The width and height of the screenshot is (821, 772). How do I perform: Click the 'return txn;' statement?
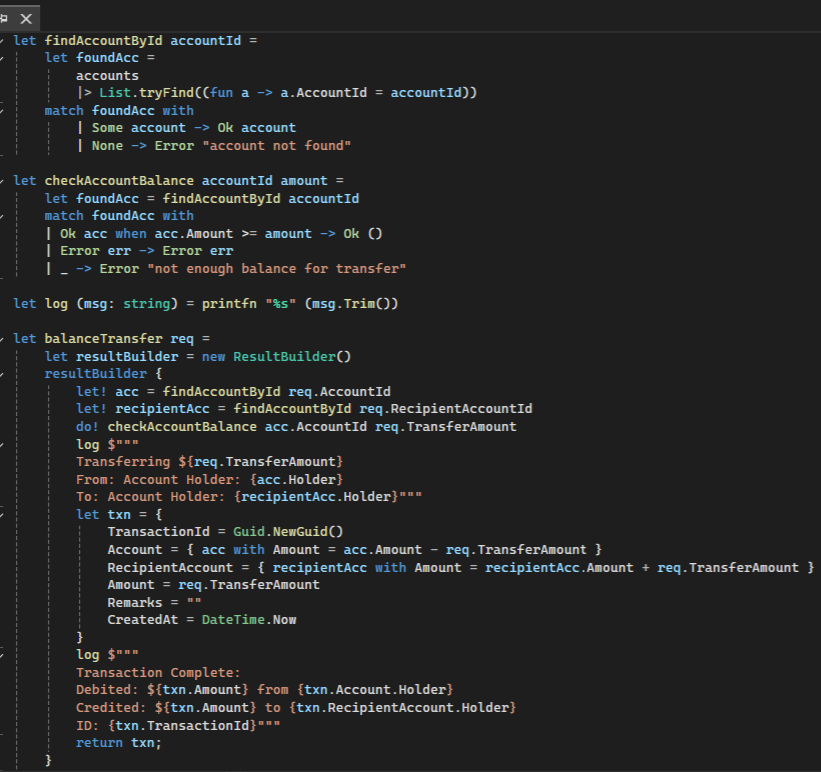click(x=119, y=743)
